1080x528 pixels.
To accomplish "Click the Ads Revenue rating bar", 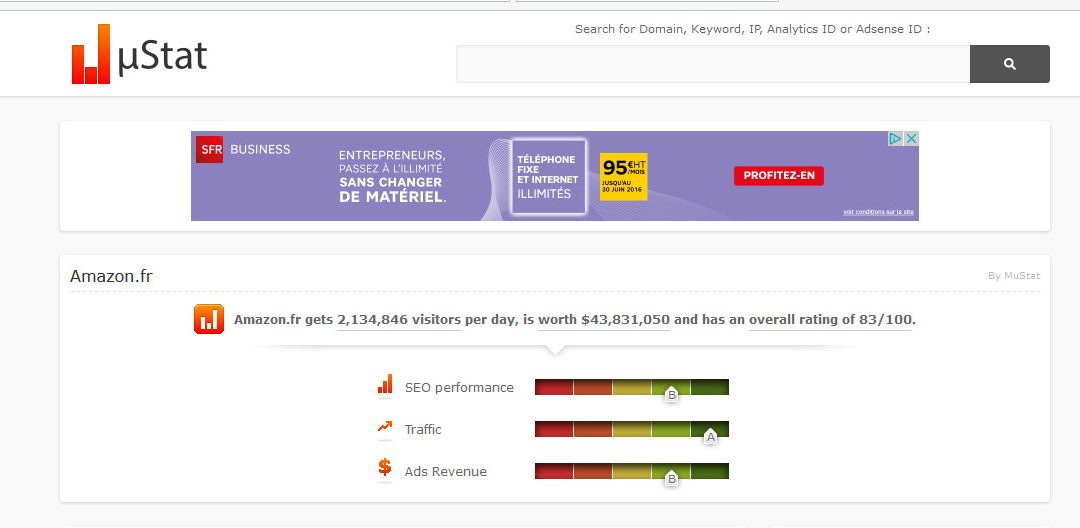I will [x=632, y=471].
